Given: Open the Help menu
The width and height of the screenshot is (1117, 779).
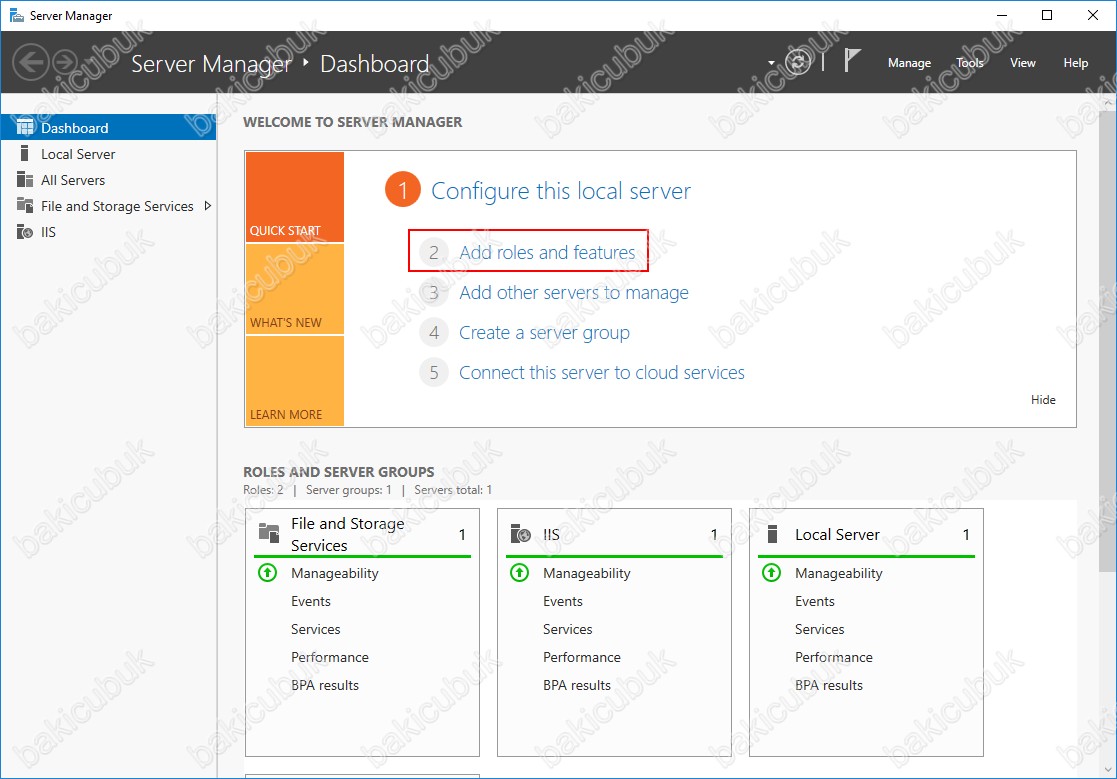Looking at the screenshot, I should 1076,63.
